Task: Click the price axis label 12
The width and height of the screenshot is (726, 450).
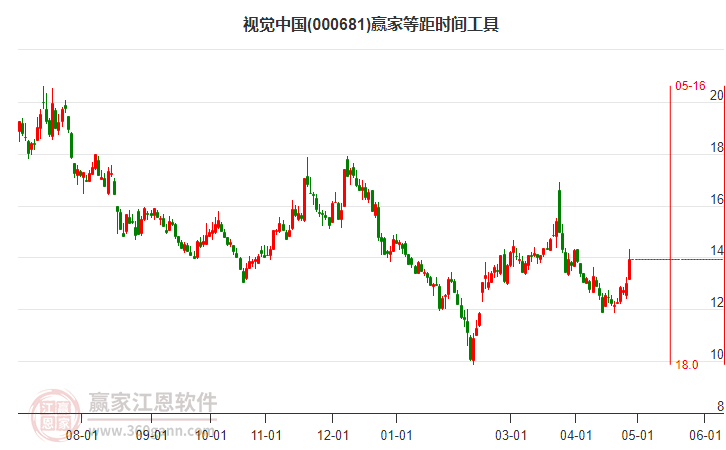Action: pyautogui.click(x=717, y=303)
